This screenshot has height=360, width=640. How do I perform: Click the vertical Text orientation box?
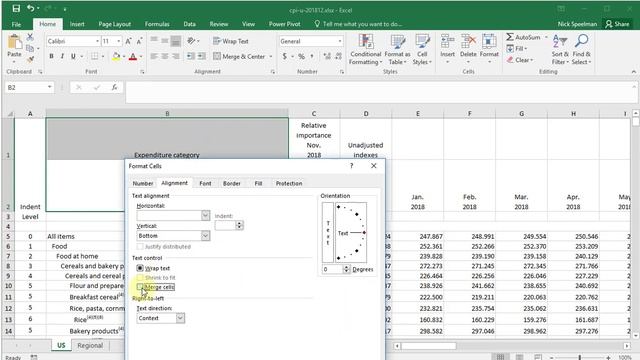328,232
